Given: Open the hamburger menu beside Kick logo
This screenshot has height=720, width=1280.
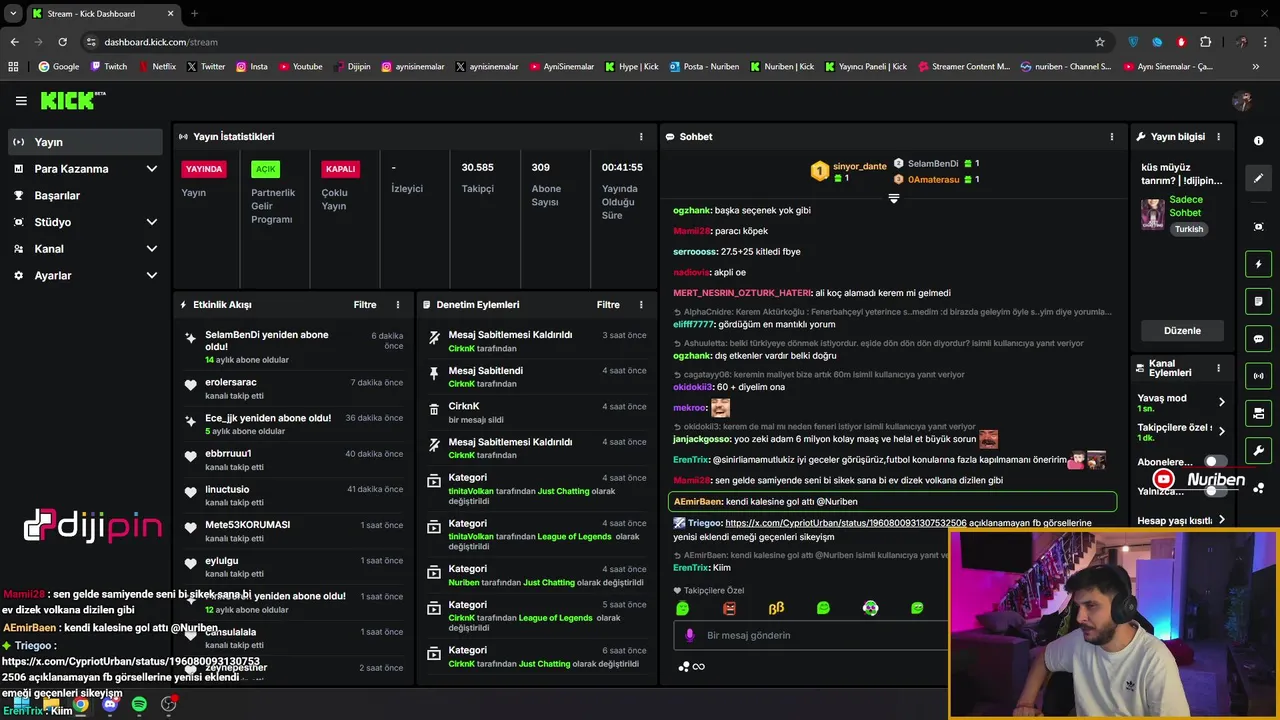Looking at the screenshot, I should point(21,101).
